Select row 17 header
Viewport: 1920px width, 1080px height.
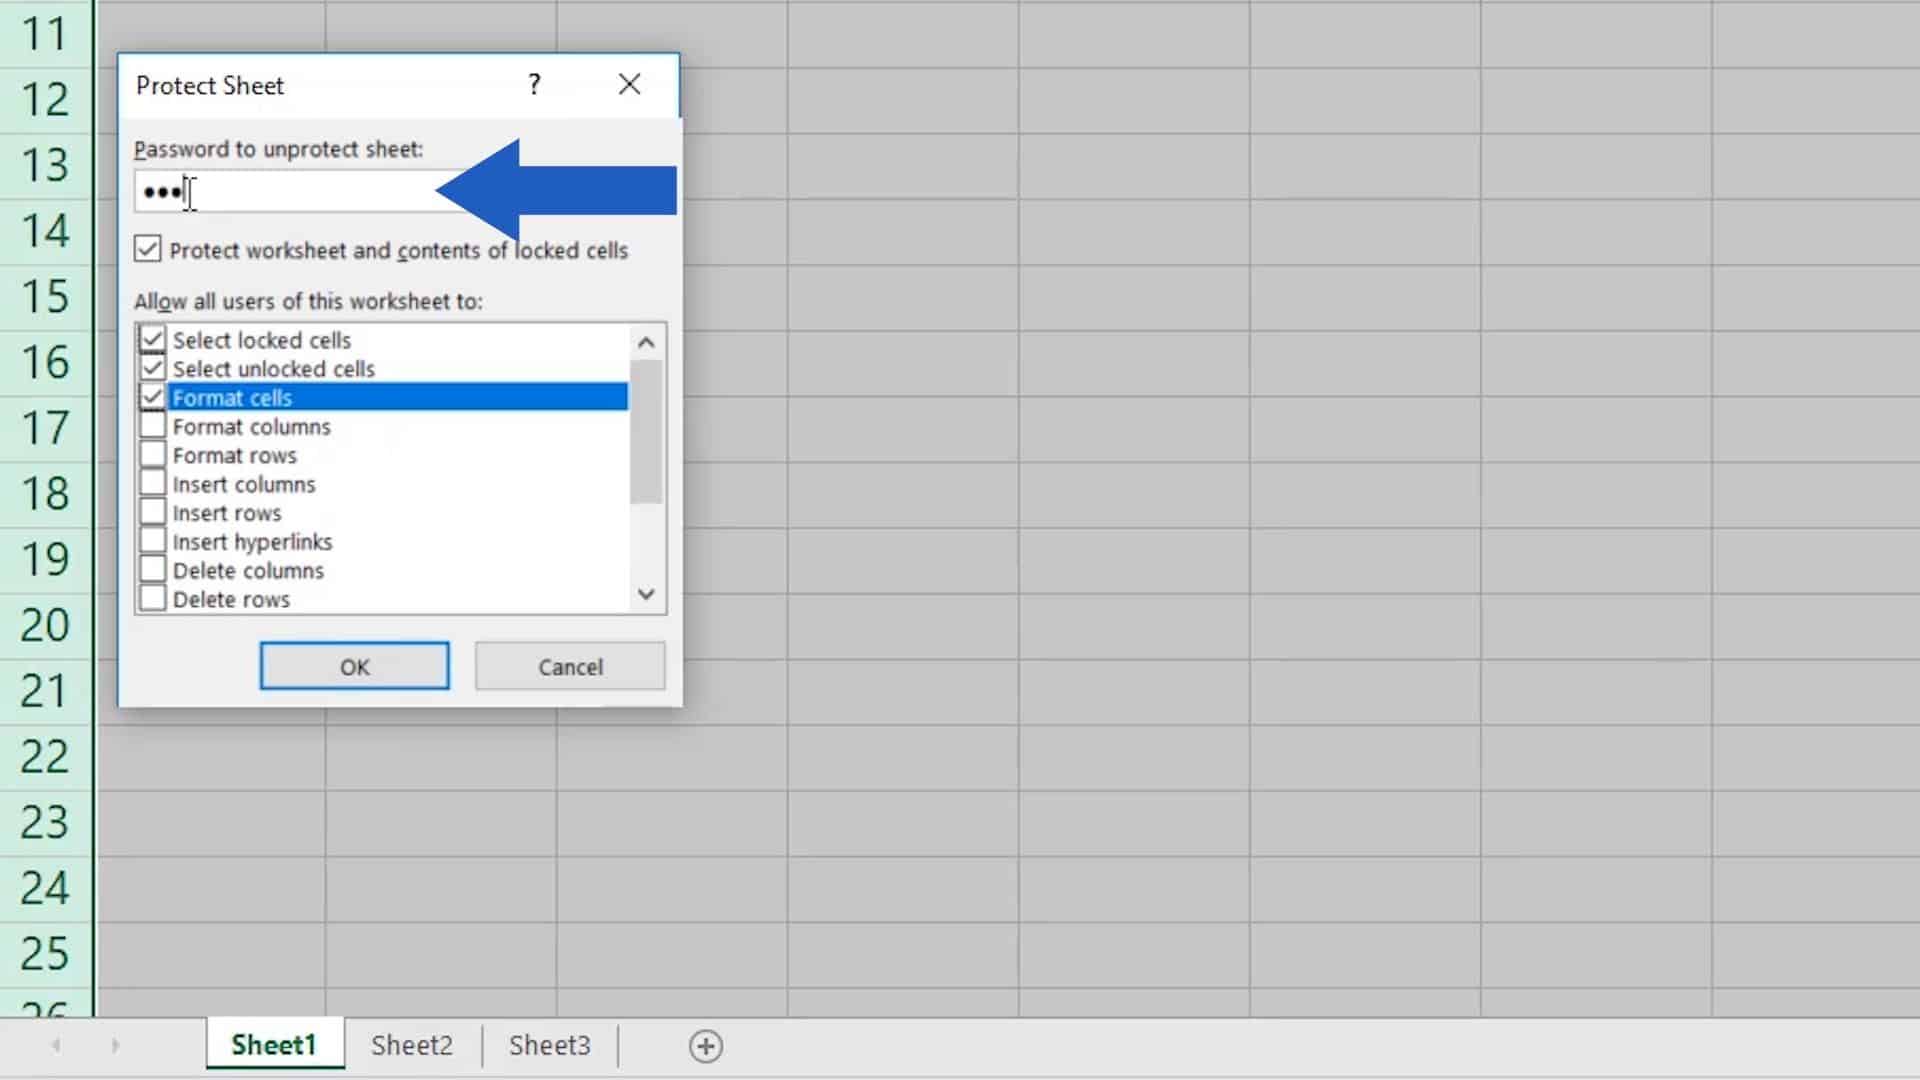pos(46,428)
